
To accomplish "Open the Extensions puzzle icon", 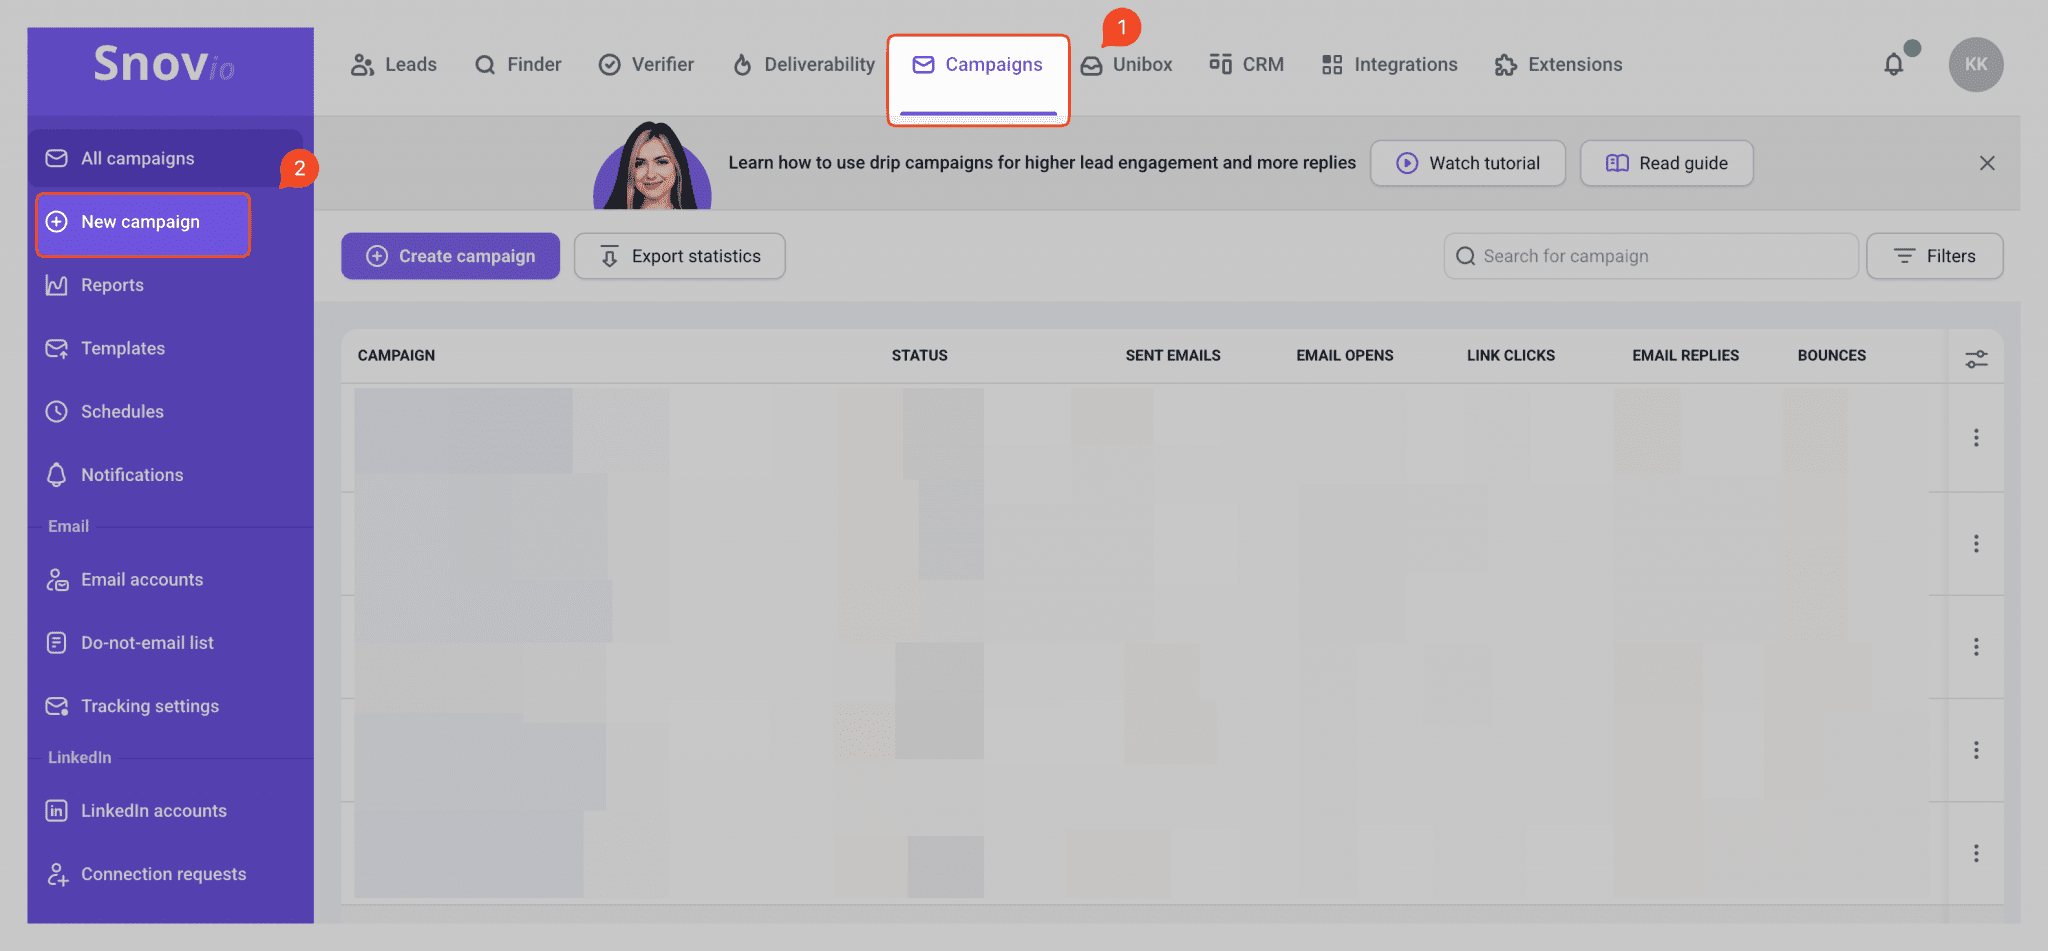I will click(1505, 64).
